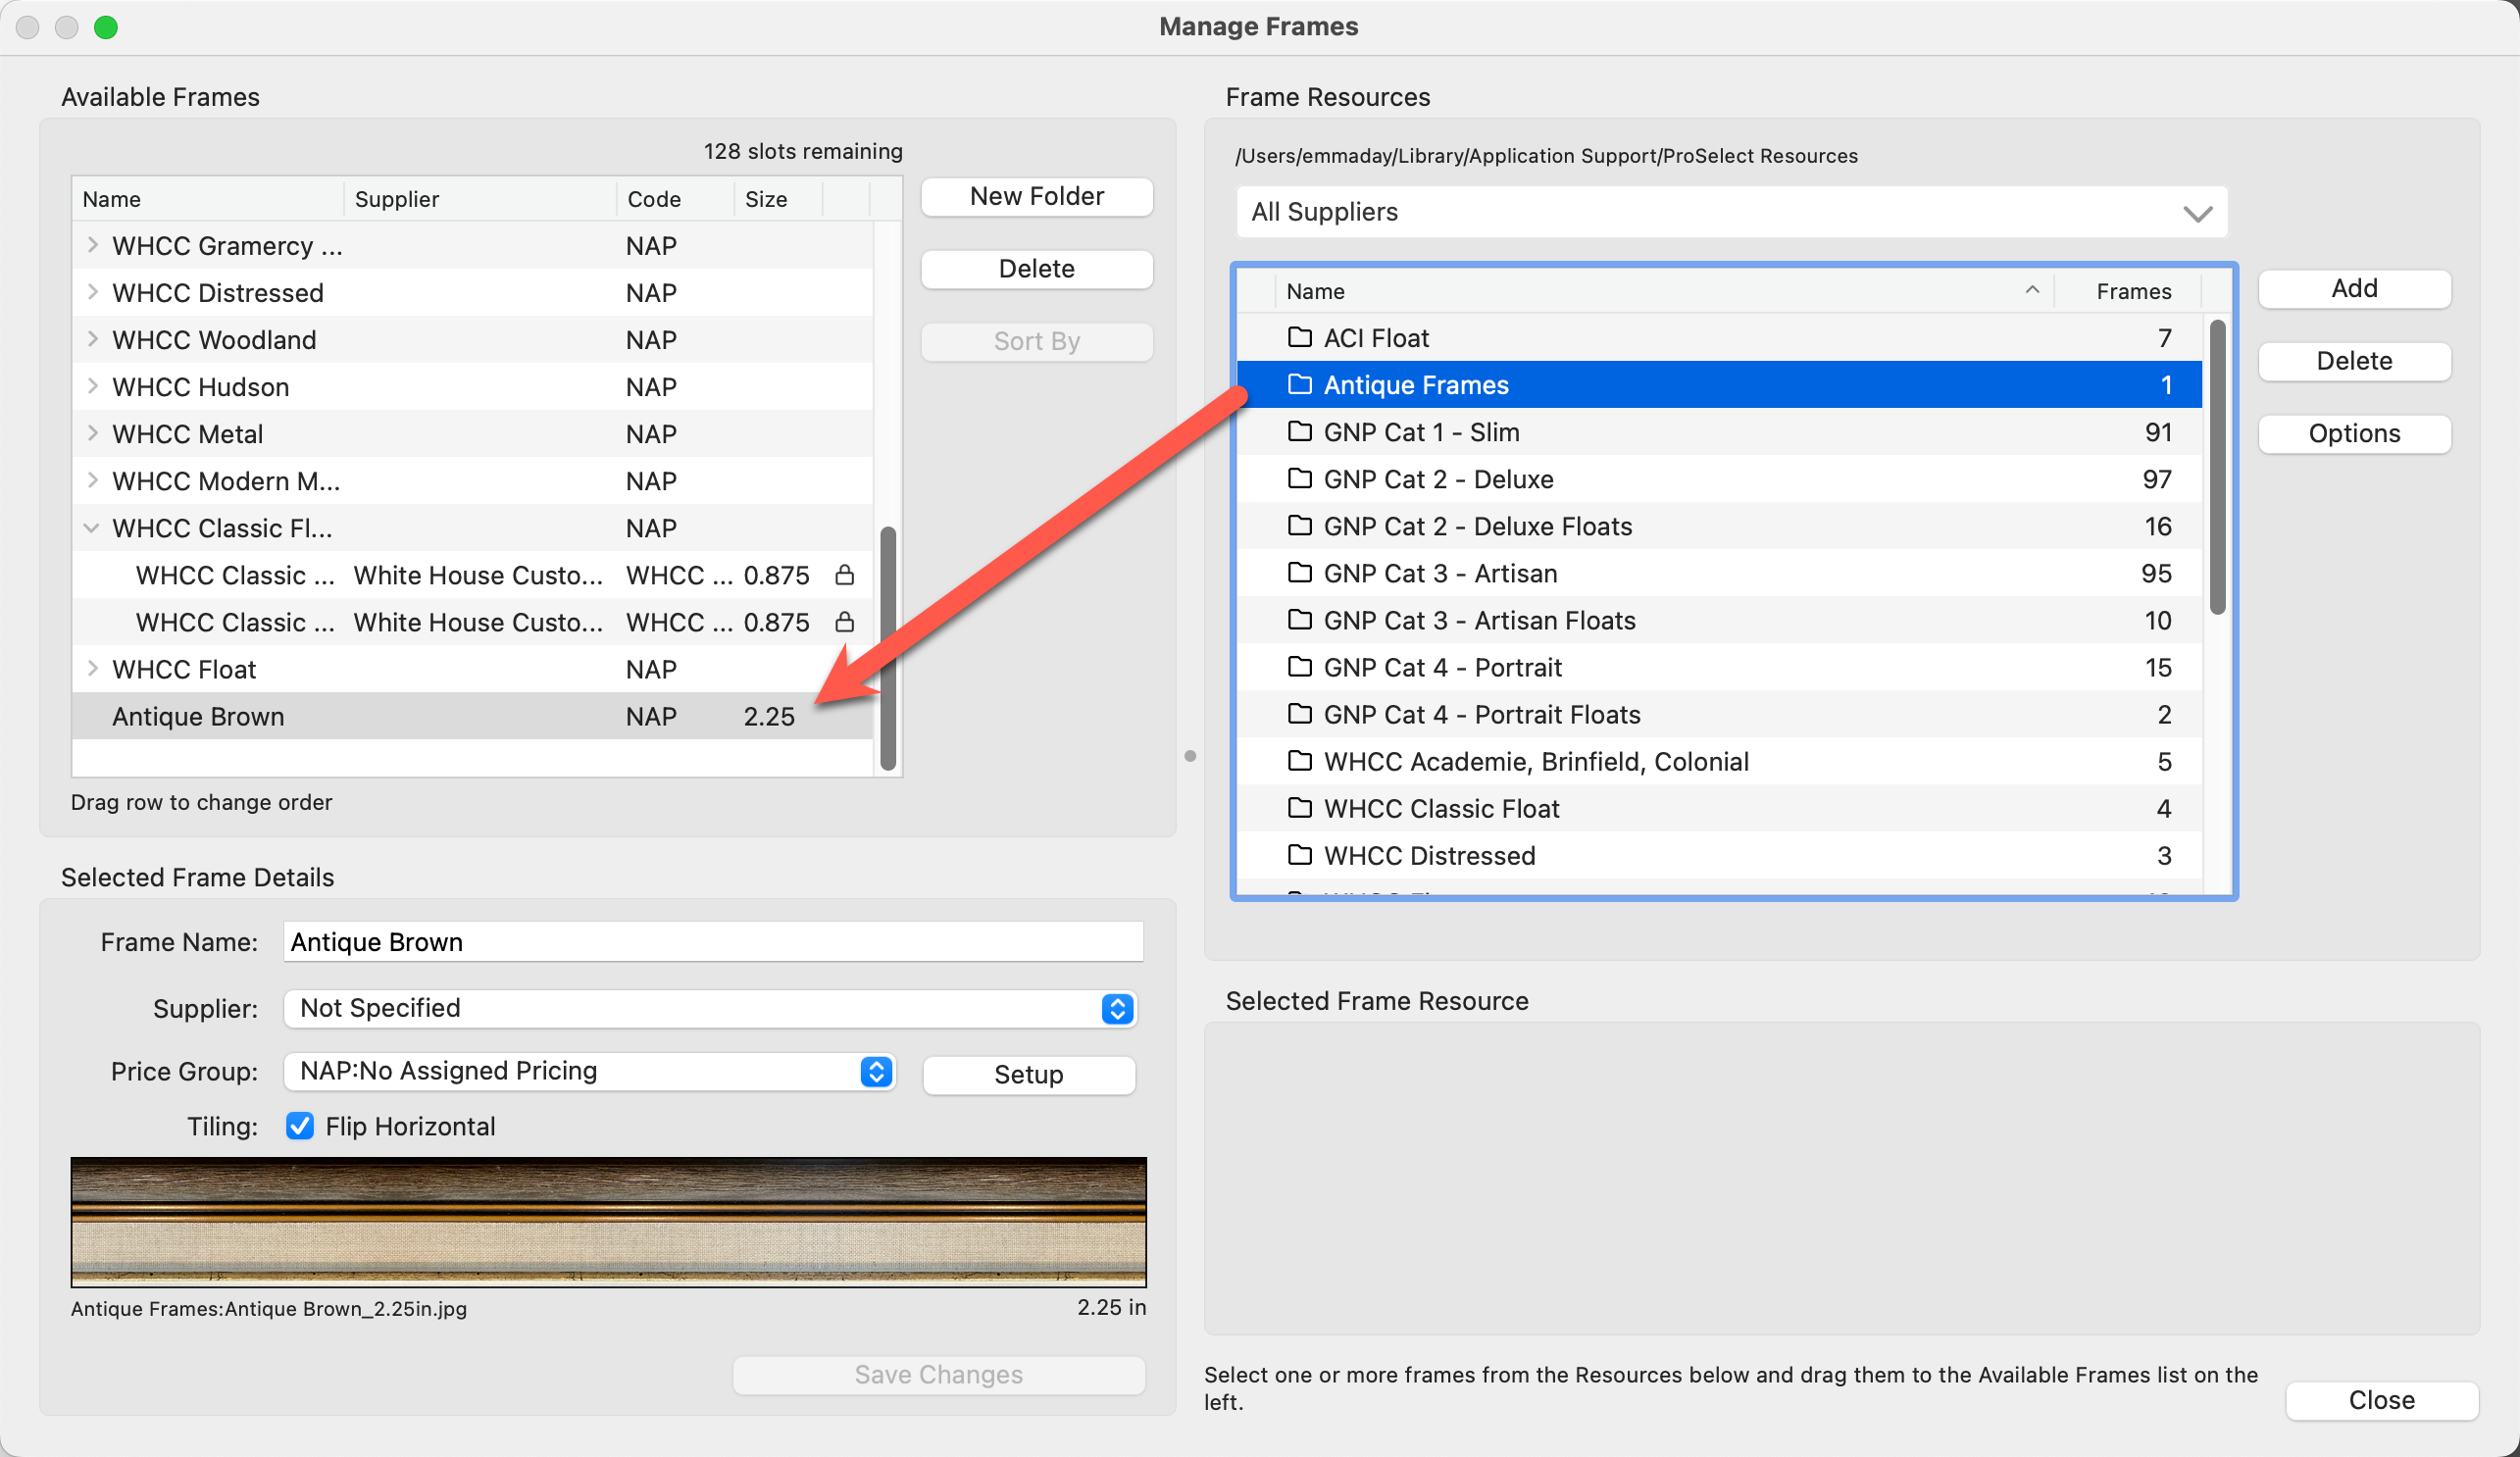This screenshot has height=1457, width=2520.
Task: Click the WHCC Distressed resource folder icon
Action: tap(1299, 855)
